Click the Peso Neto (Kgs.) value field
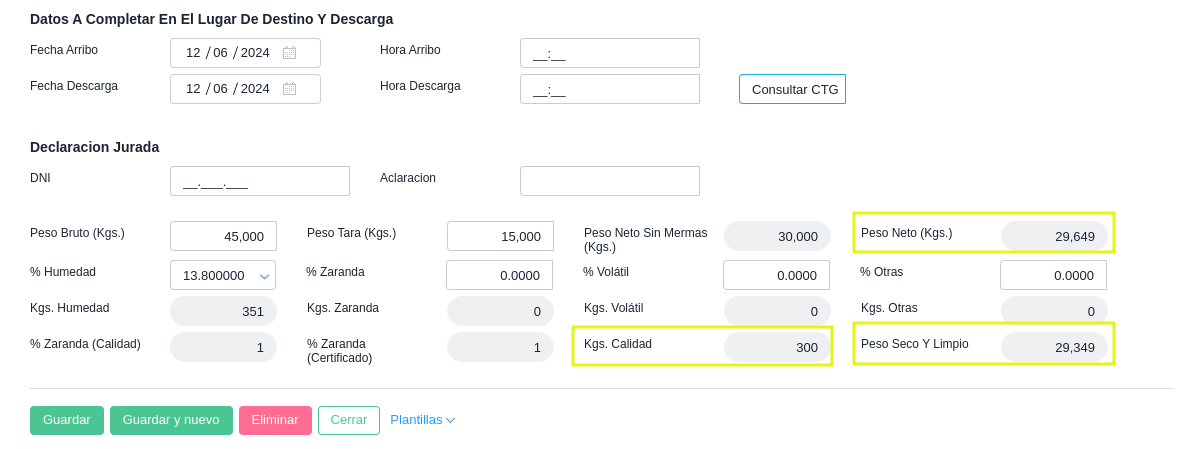Image resolution: width=1201 pixels, height=449 pixels. coord(1054,236)
